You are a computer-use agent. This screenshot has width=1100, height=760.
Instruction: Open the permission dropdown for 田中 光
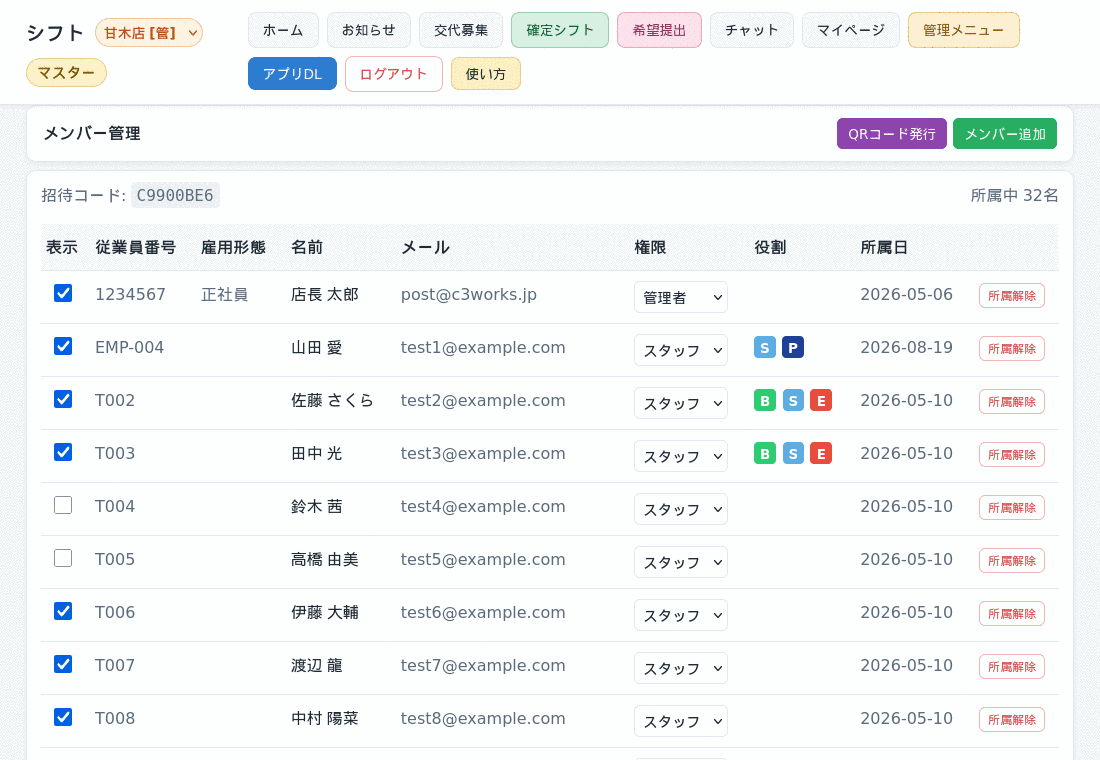pos(680,455)
